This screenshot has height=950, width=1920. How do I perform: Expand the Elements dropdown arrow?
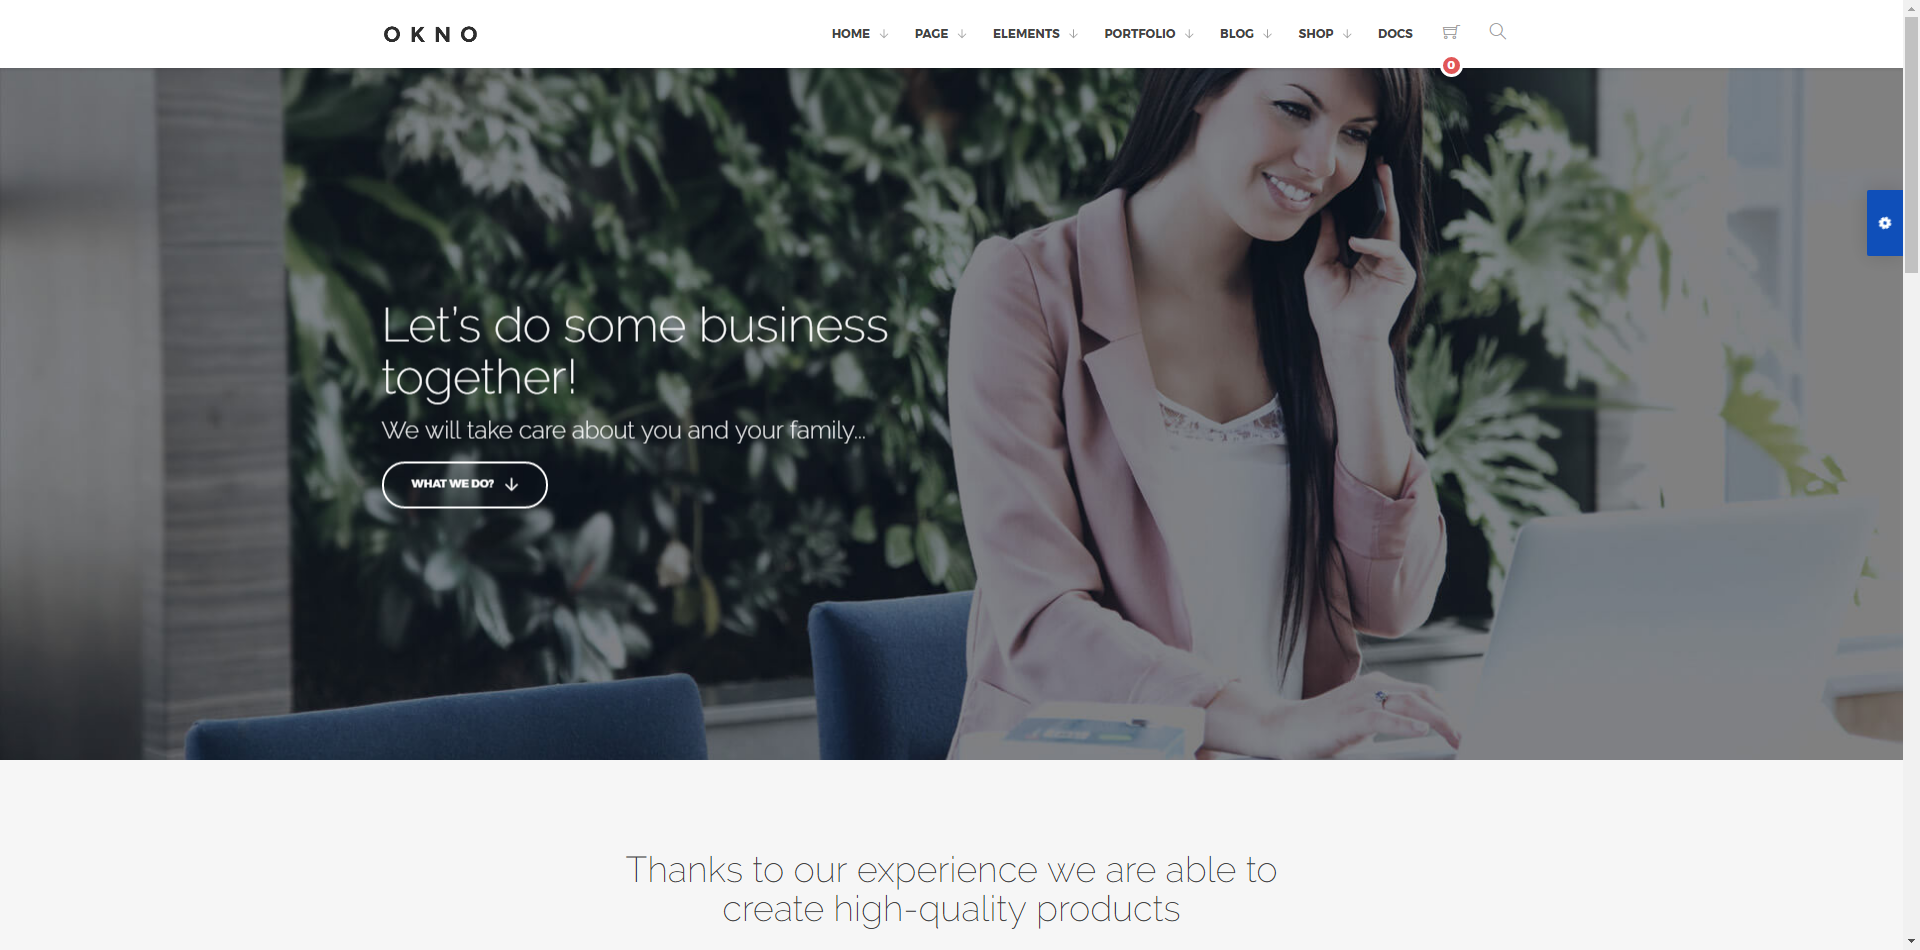pos(1073,34)
